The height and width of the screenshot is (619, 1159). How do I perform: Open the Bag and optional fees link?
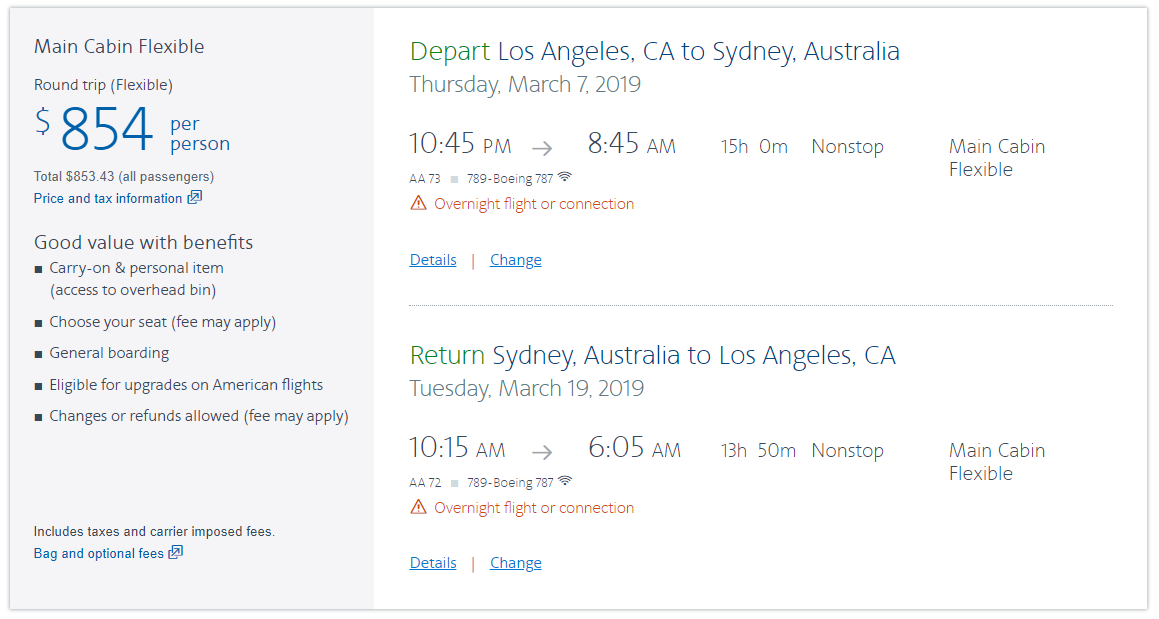tap(98, 553)
